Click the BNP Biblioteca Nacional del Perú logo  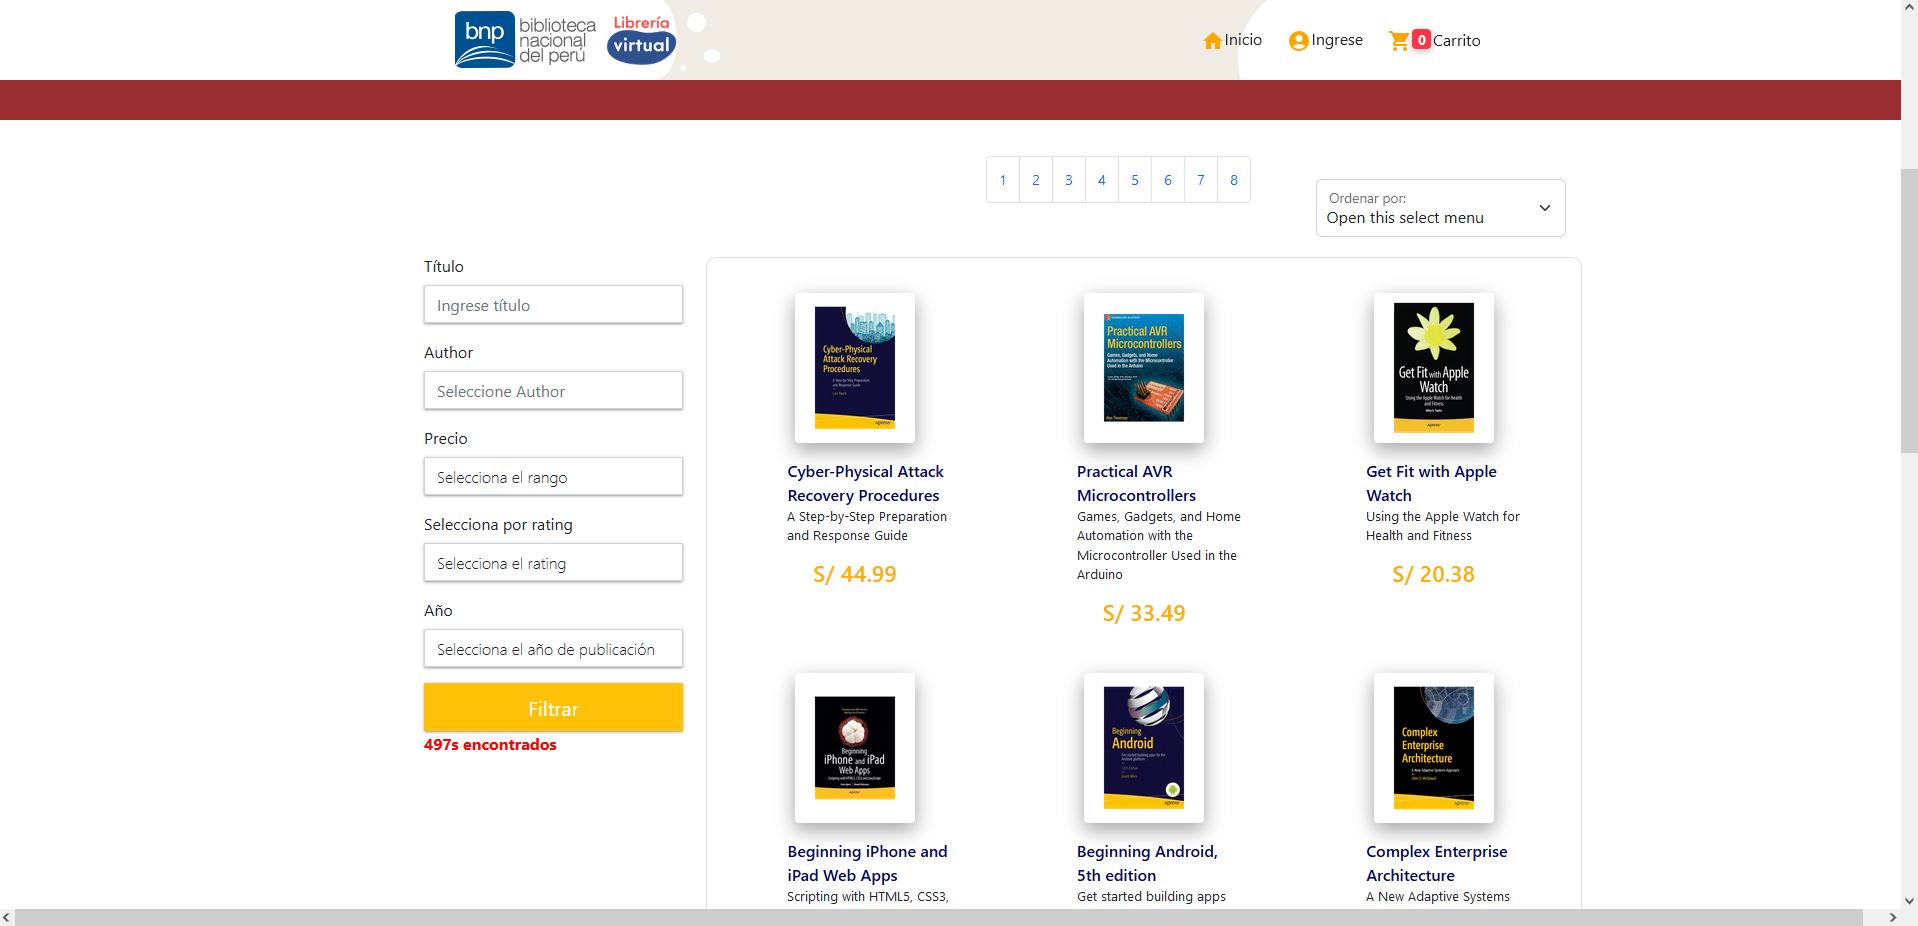click(x=521, y=39)
